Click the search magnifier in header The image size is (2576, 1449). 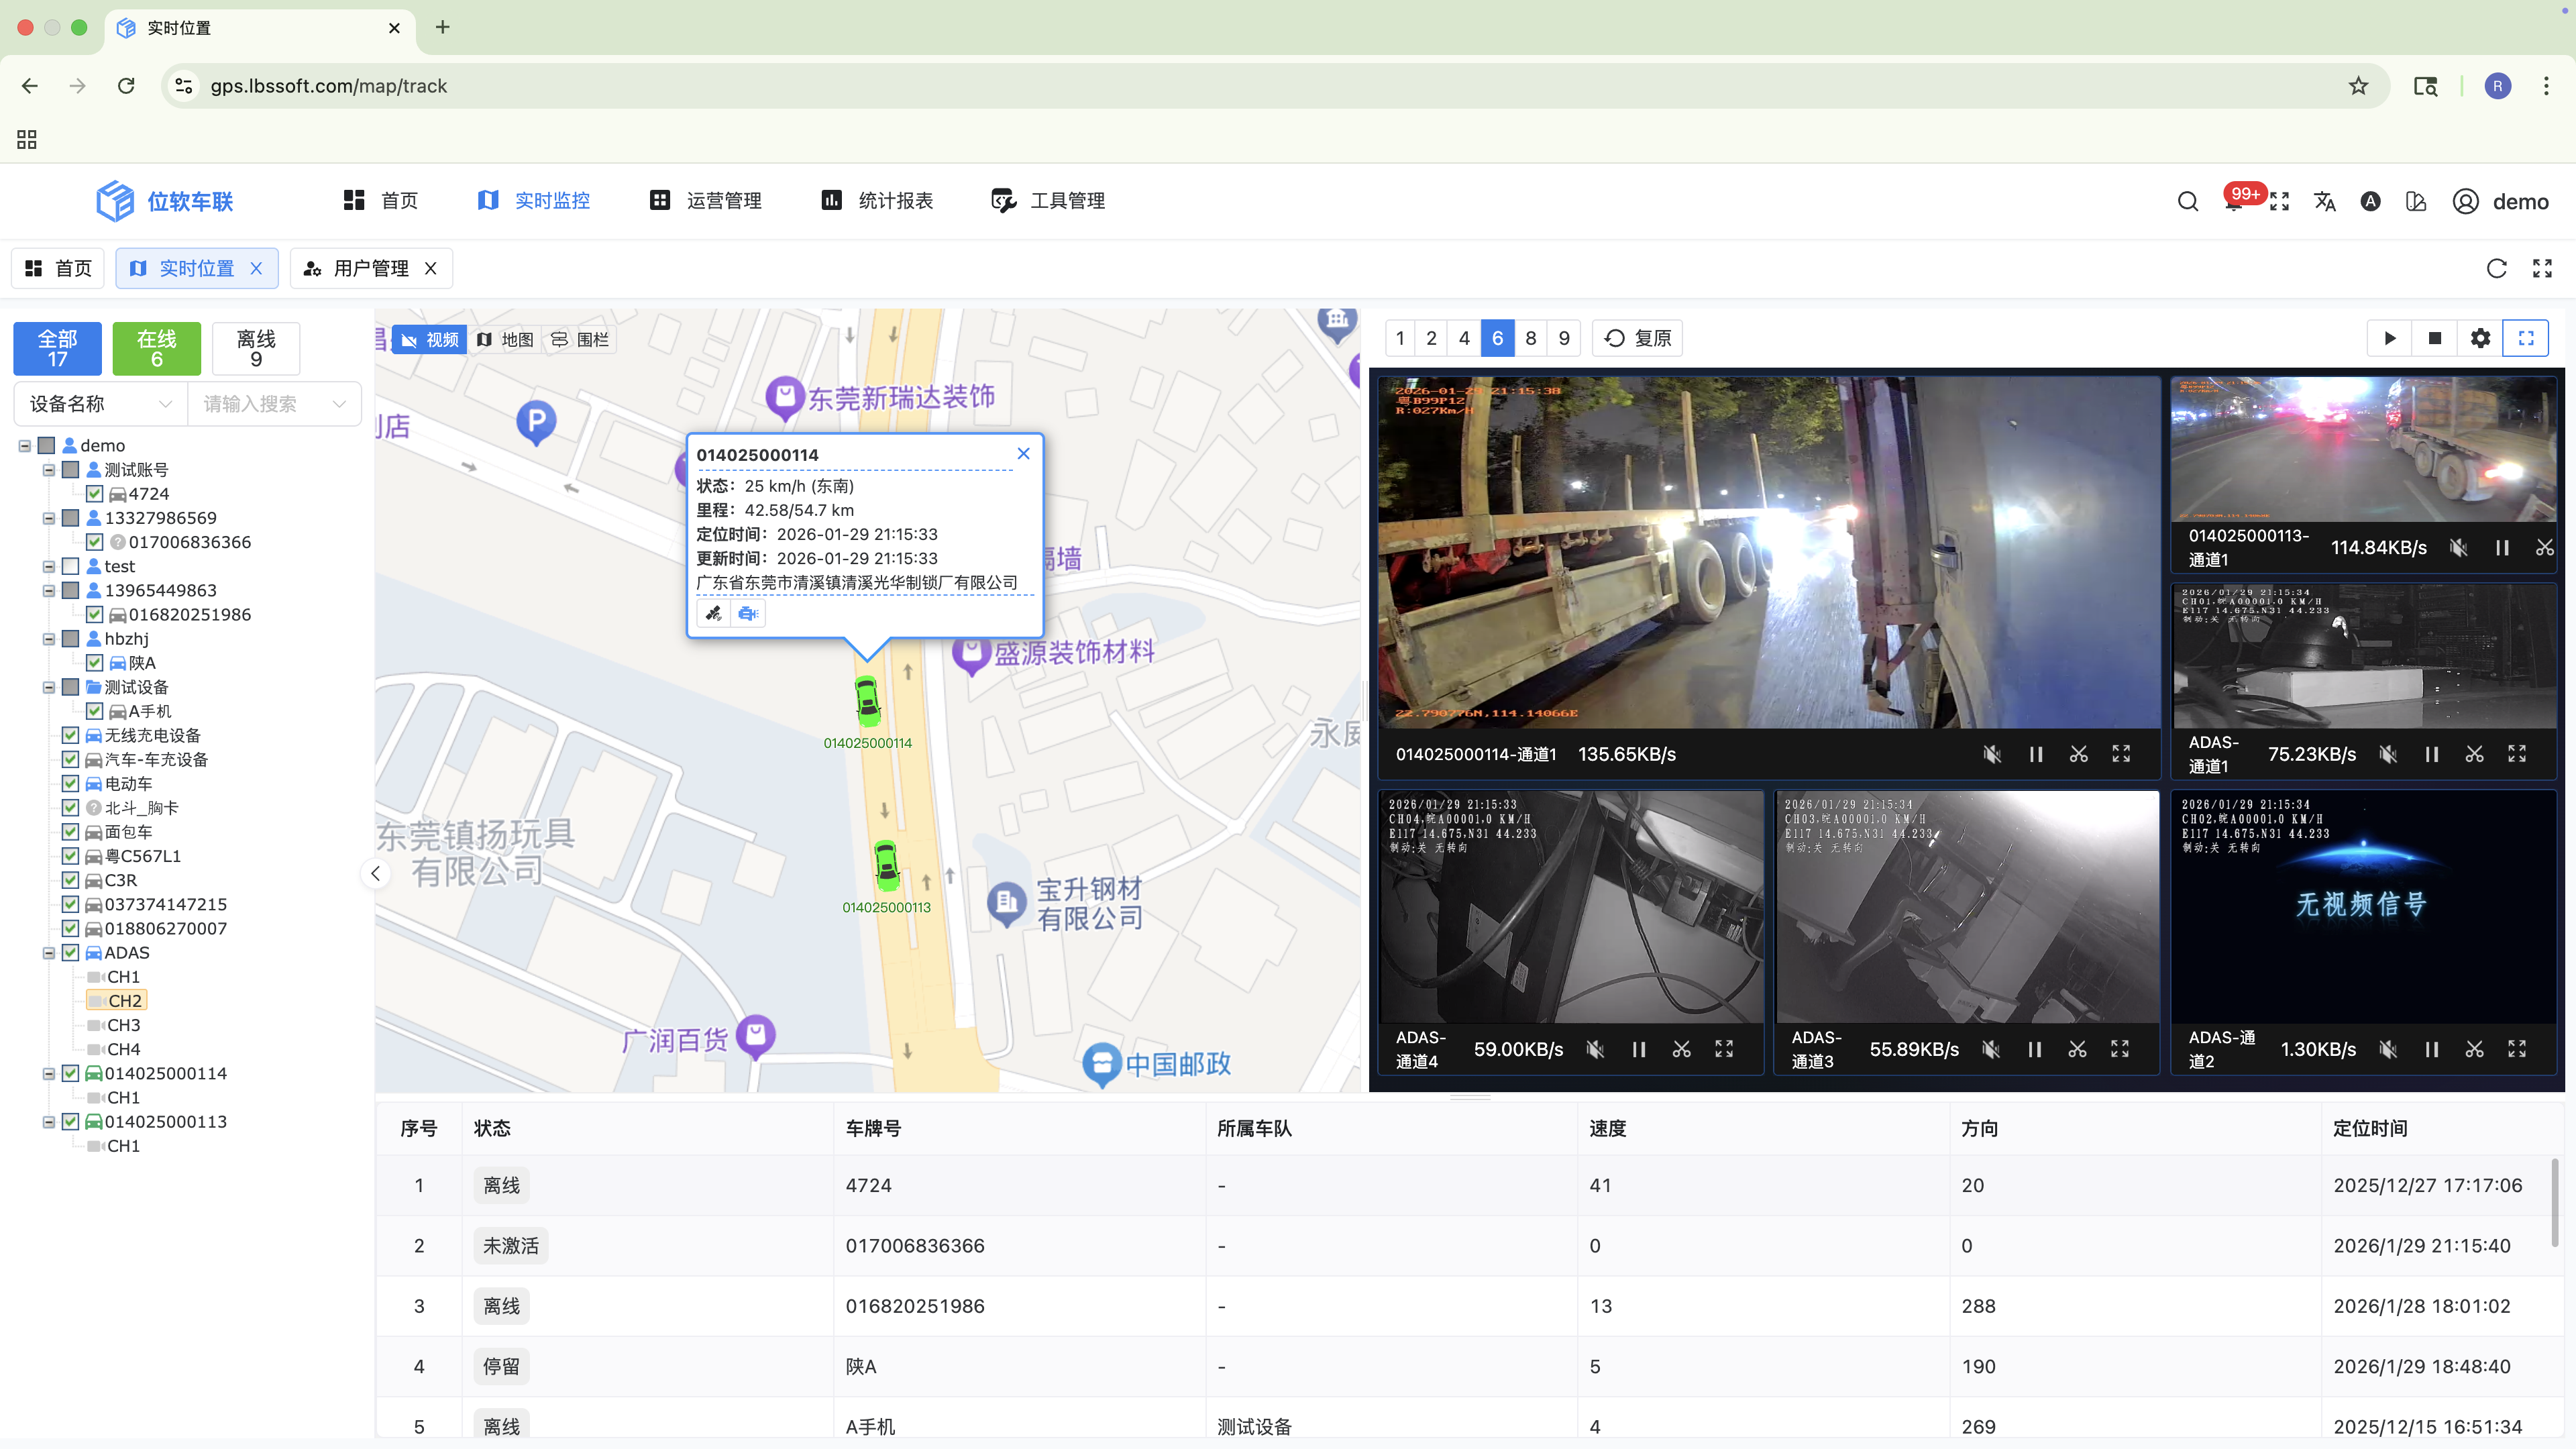coord(2188,201)
